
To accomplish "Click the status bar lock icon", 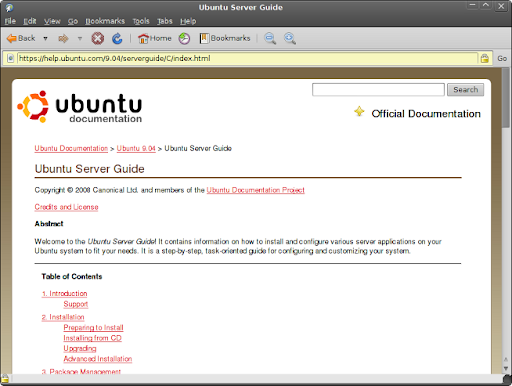I will (5, 378).
